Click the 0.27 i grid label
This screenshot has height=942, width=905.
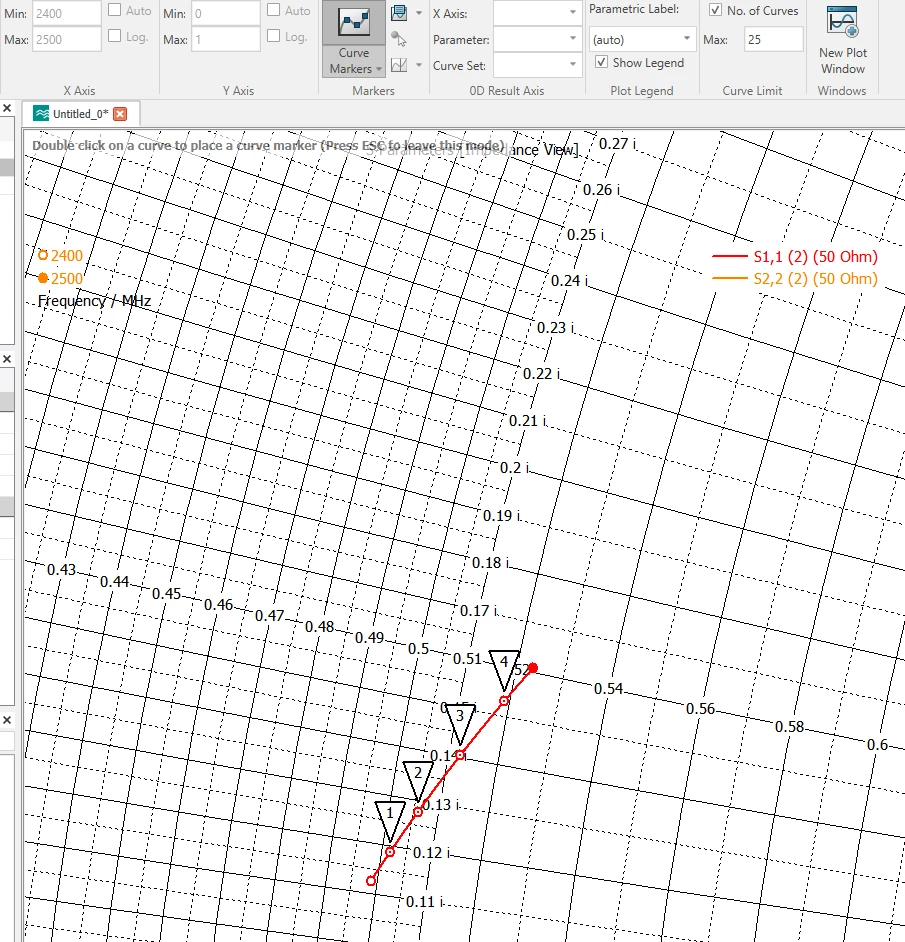617,144
